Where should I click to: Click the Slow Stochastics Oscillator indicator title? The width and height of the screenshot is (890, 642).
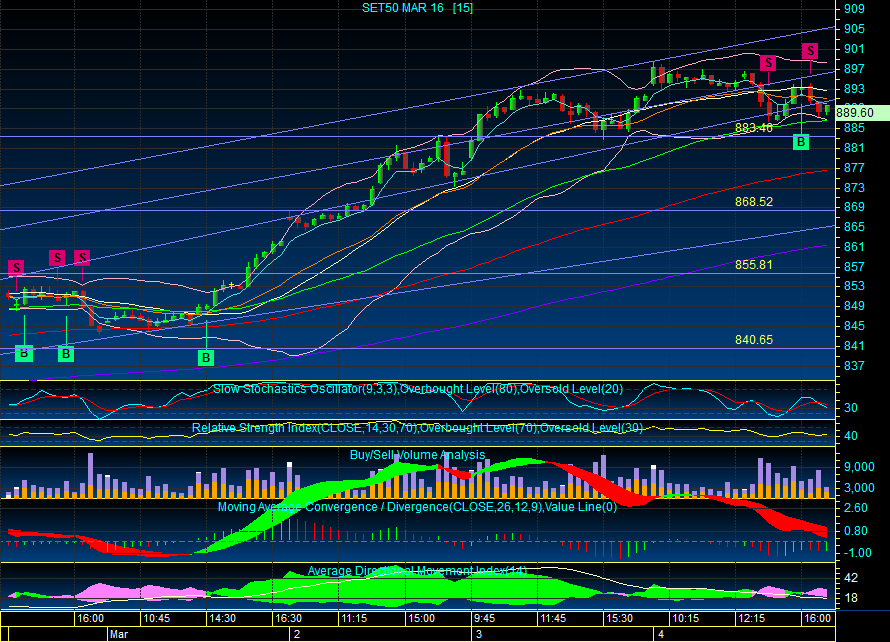click(418, 389)
